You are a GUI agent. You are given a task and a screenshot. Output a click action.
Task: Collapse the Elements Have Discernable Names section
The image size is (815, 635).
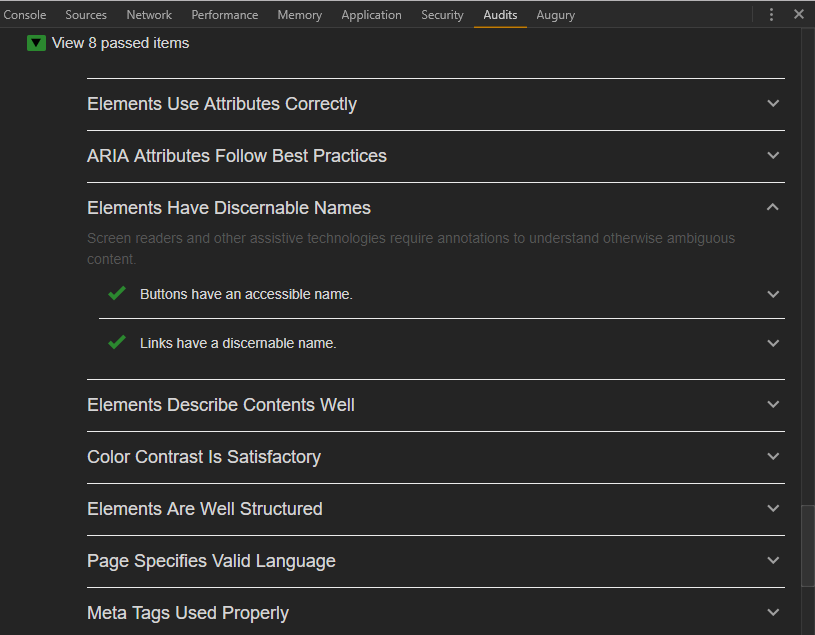773,207
